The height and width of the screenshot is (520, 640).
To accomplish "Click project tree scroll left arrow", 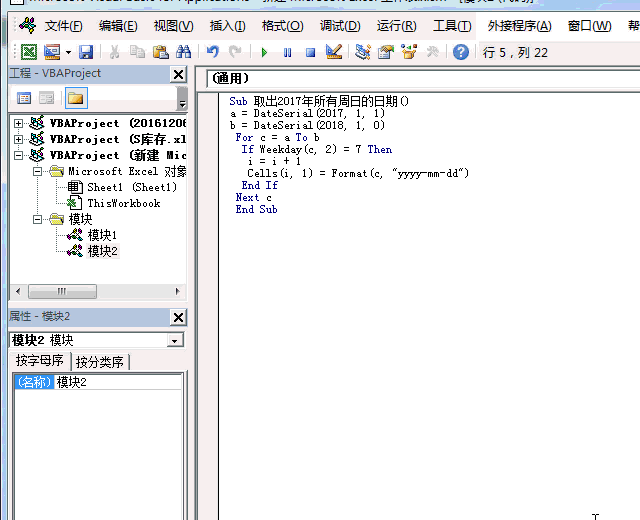I will coord(18,291).
